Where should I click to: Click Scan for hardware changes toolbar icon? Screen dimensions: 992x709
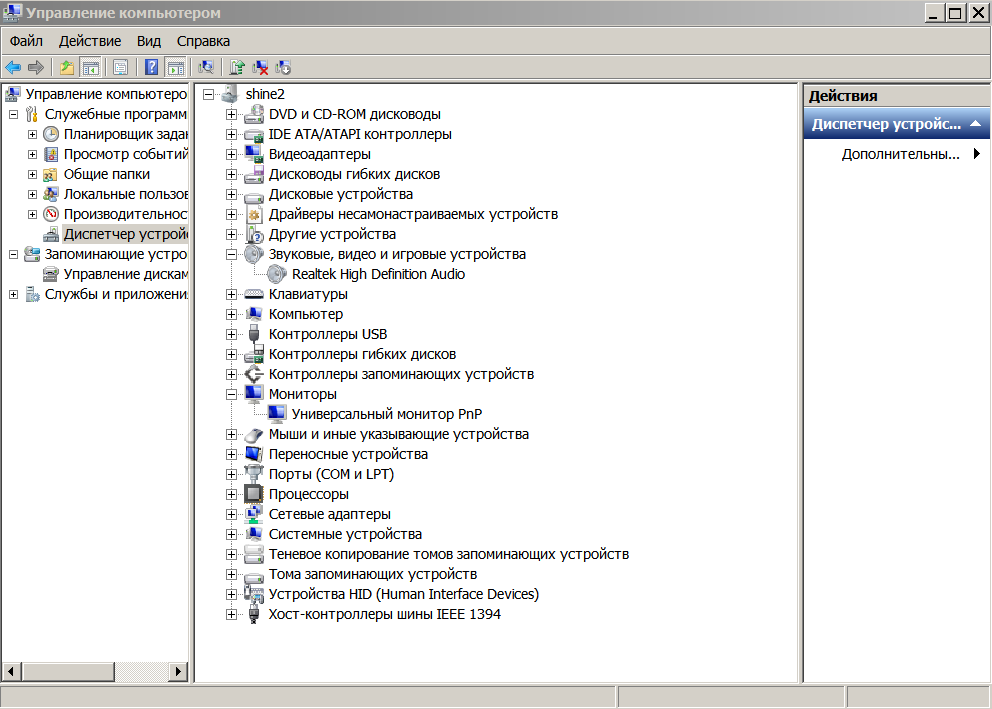pyautogui.click(x=206, y=67)
